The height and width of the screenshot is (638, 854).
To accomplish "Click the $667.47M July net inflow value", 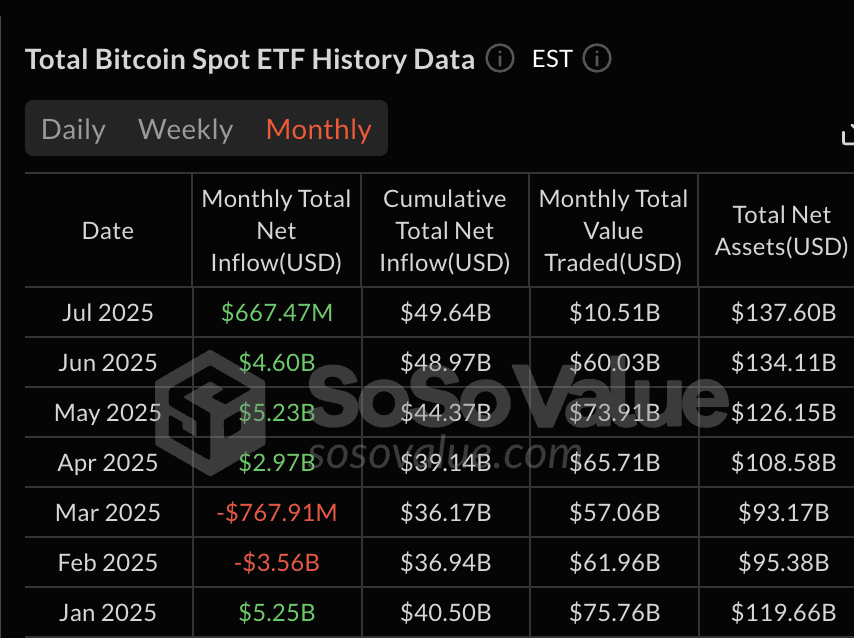I will point(277,313).
